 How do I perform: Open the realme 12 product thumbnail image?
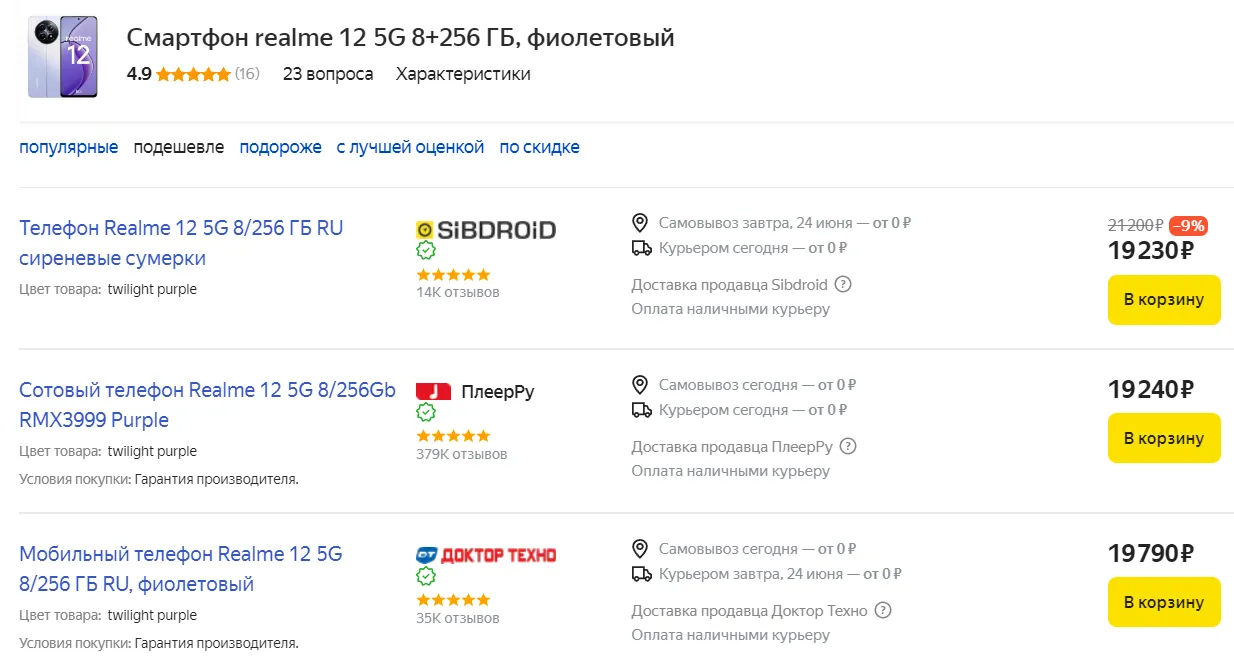click(62, 57)
